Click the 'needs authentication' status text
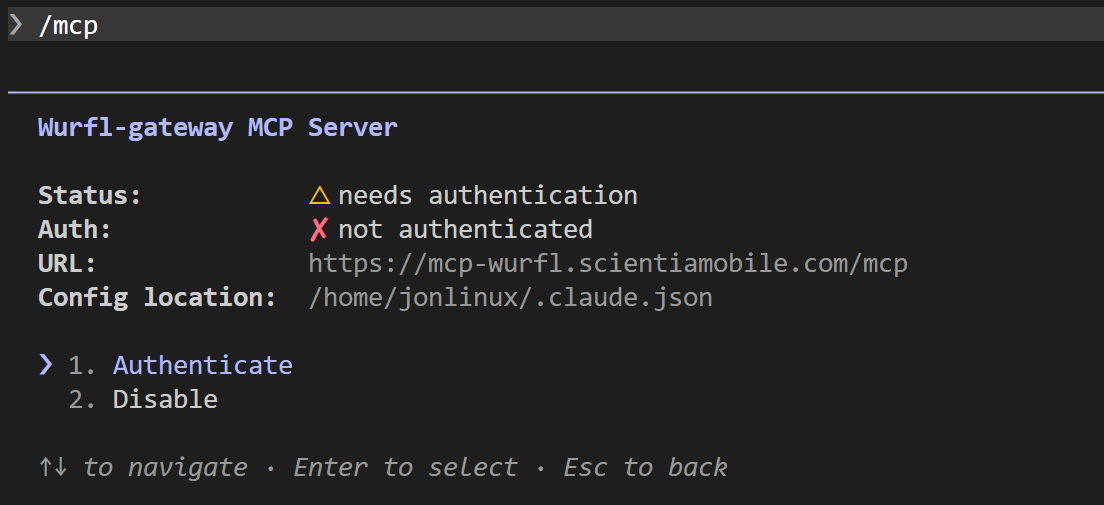The image size is (1104, 505). coord(488,195)
